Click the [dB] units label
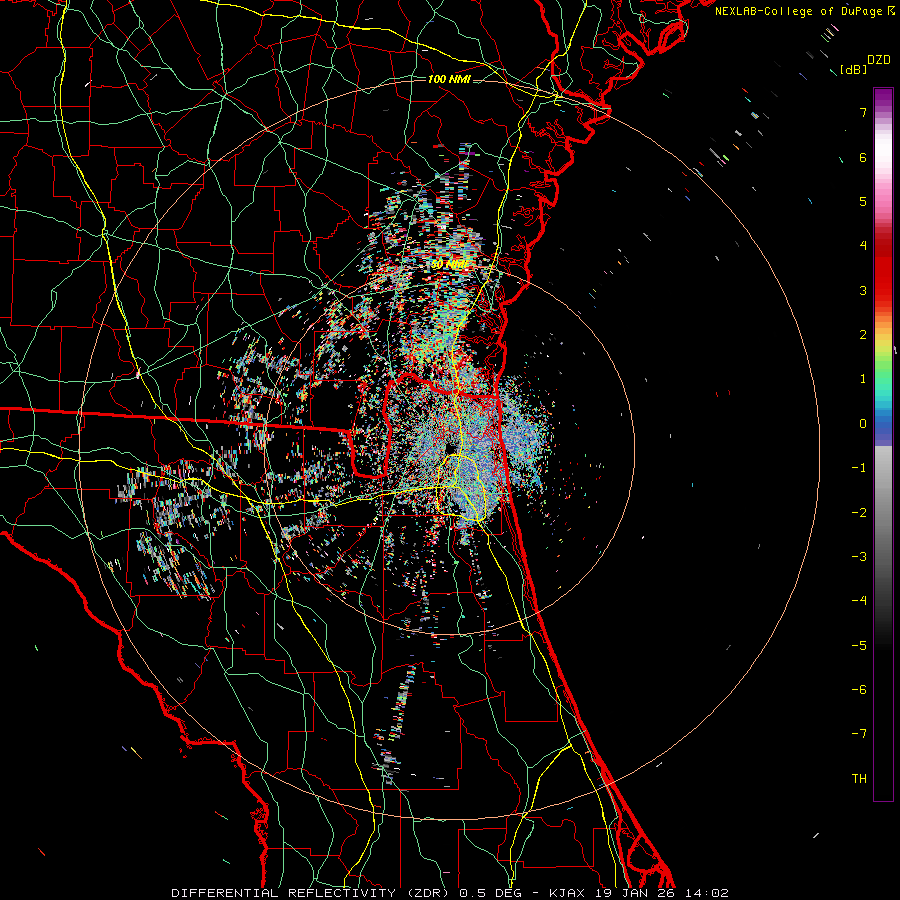 click(x=853, y=70)
